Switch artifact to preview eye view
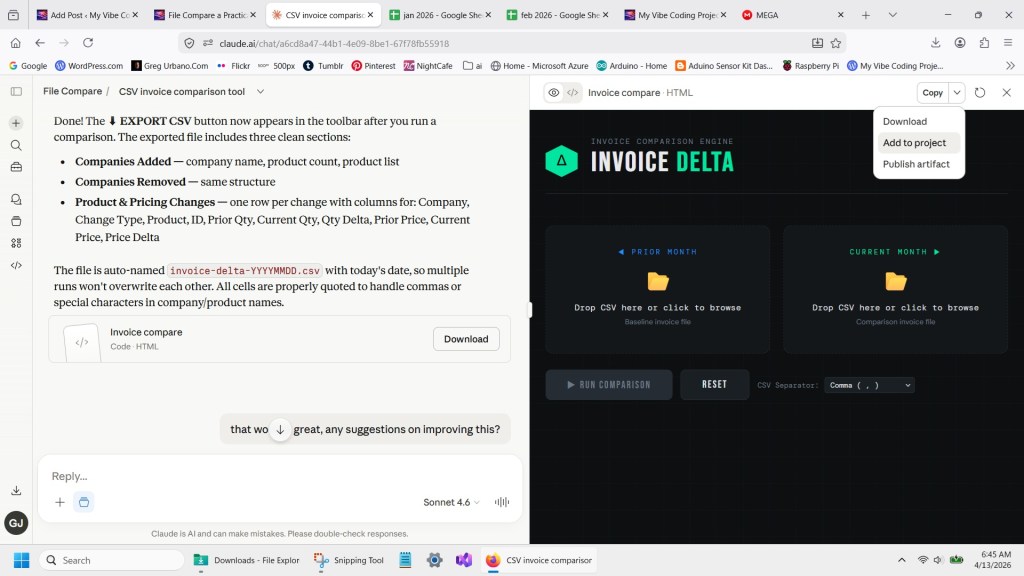Screen dimensions: 1024x576 [553, 93]
